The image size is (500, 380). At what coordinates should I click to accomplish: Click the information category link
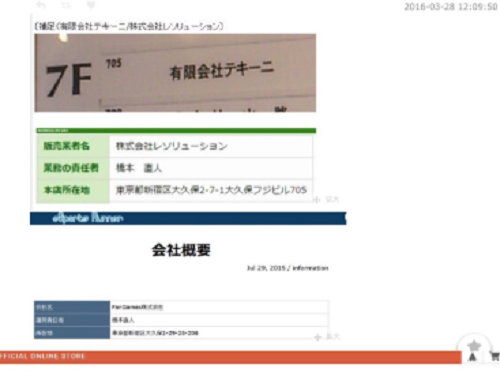click(310, 268)
